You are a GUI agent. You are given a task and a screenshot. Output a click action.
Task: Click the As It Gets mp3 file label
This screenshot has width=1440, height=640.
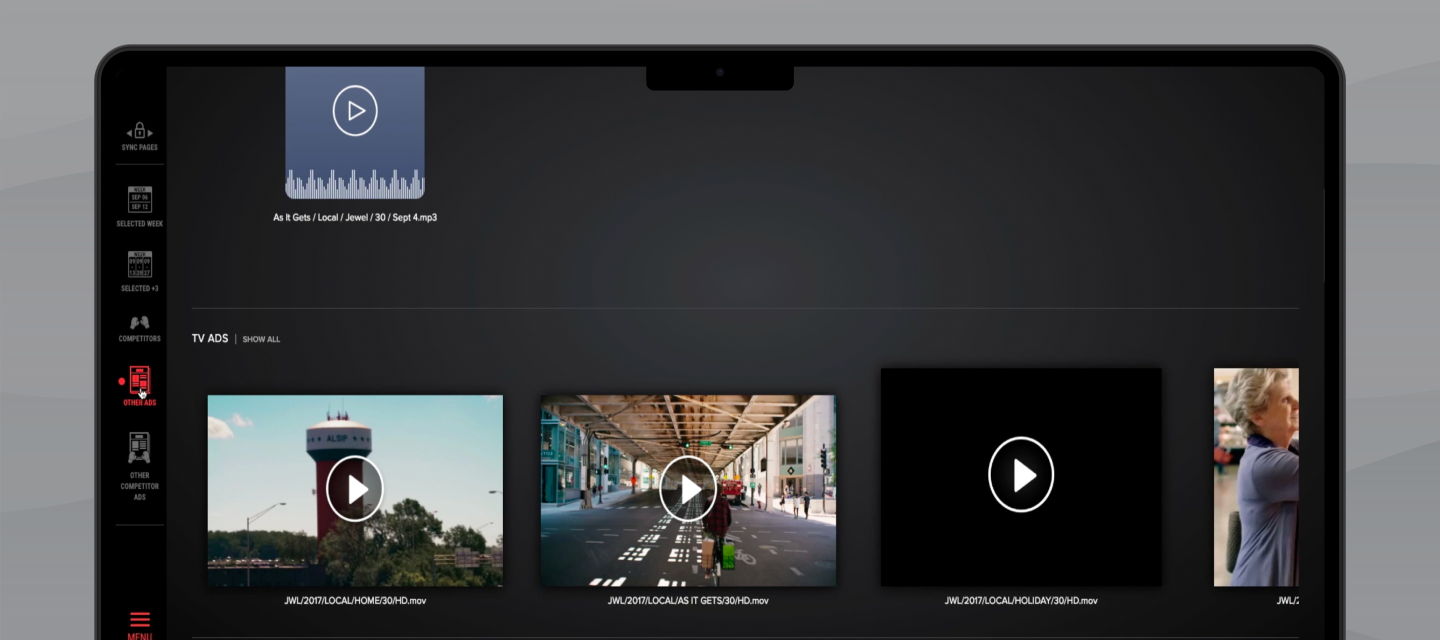[355, 218]
